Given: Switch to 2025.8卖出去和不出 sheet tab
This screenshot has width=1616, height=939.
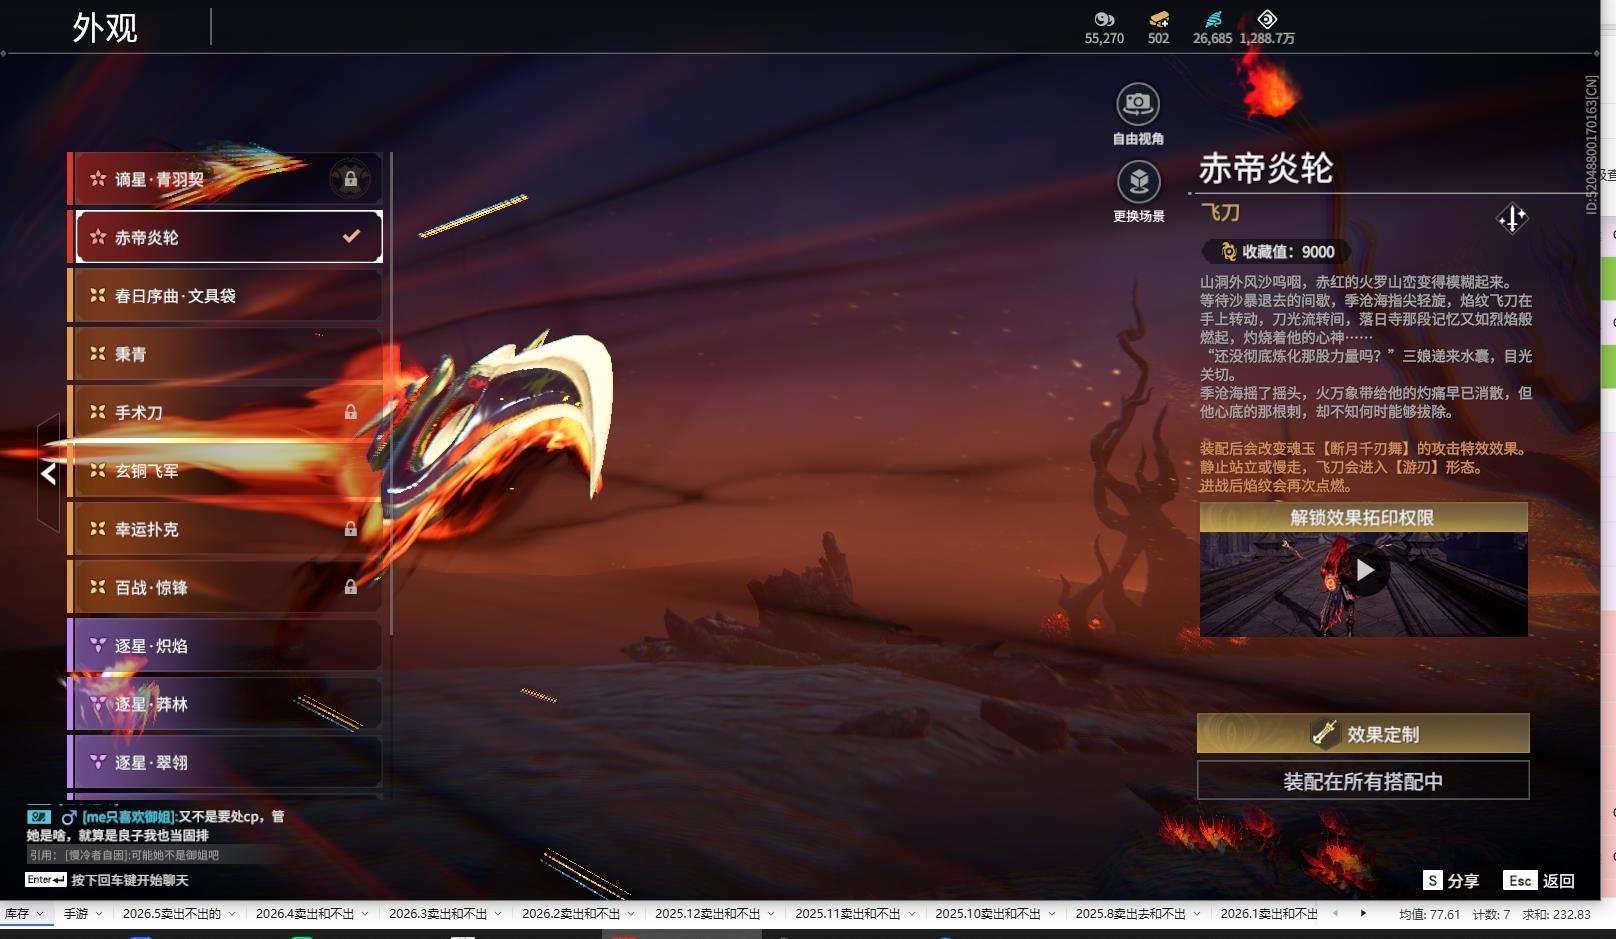Looking at the screenshot, I should click(1130, 914).
